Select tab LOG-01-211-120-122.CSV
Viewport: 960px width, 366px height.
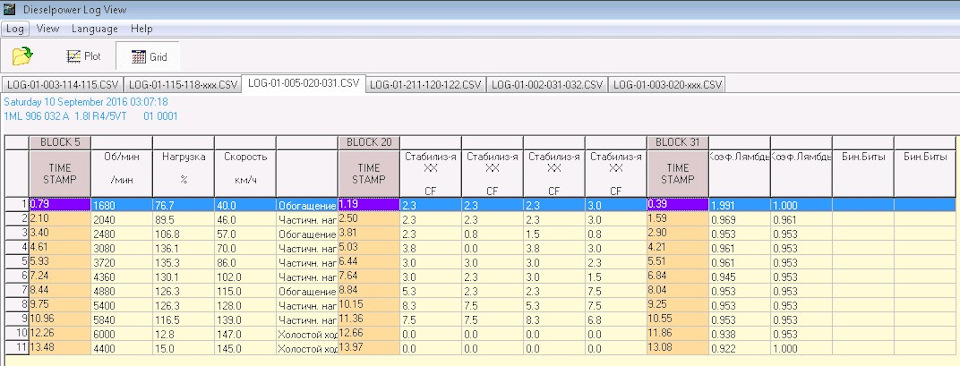[426, 84]
